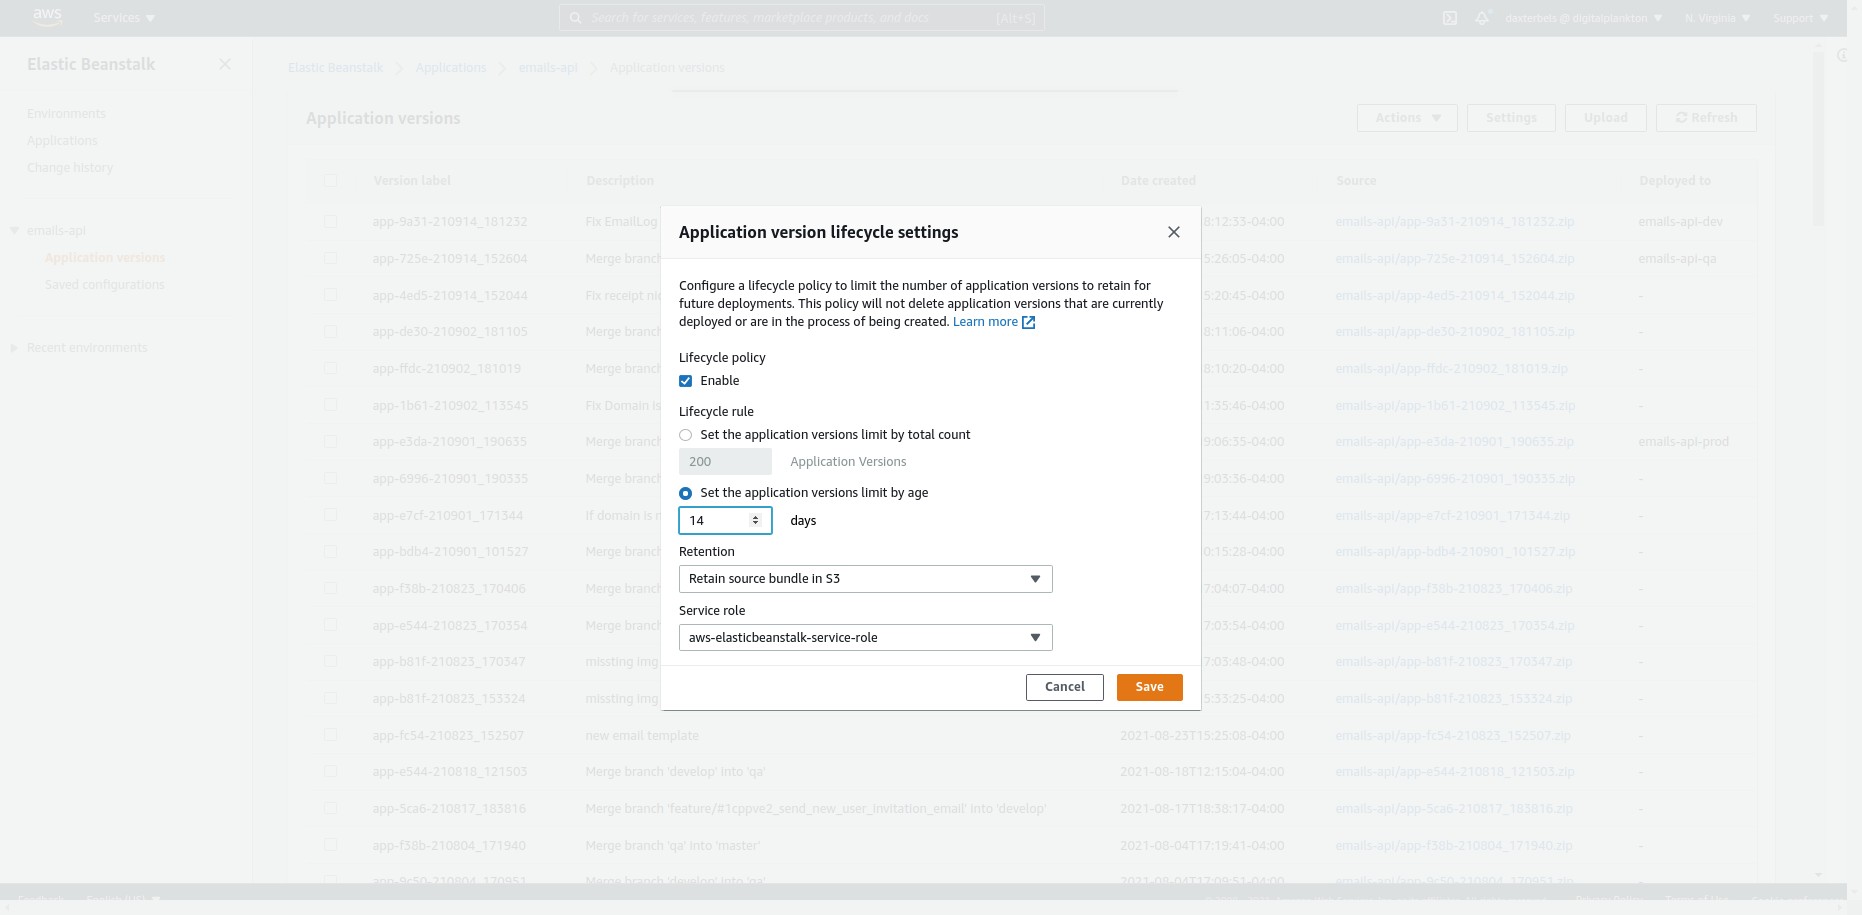1862x915 pixels.
Task: Save the lifecycle settings
Action: (x=1149, y=687)
